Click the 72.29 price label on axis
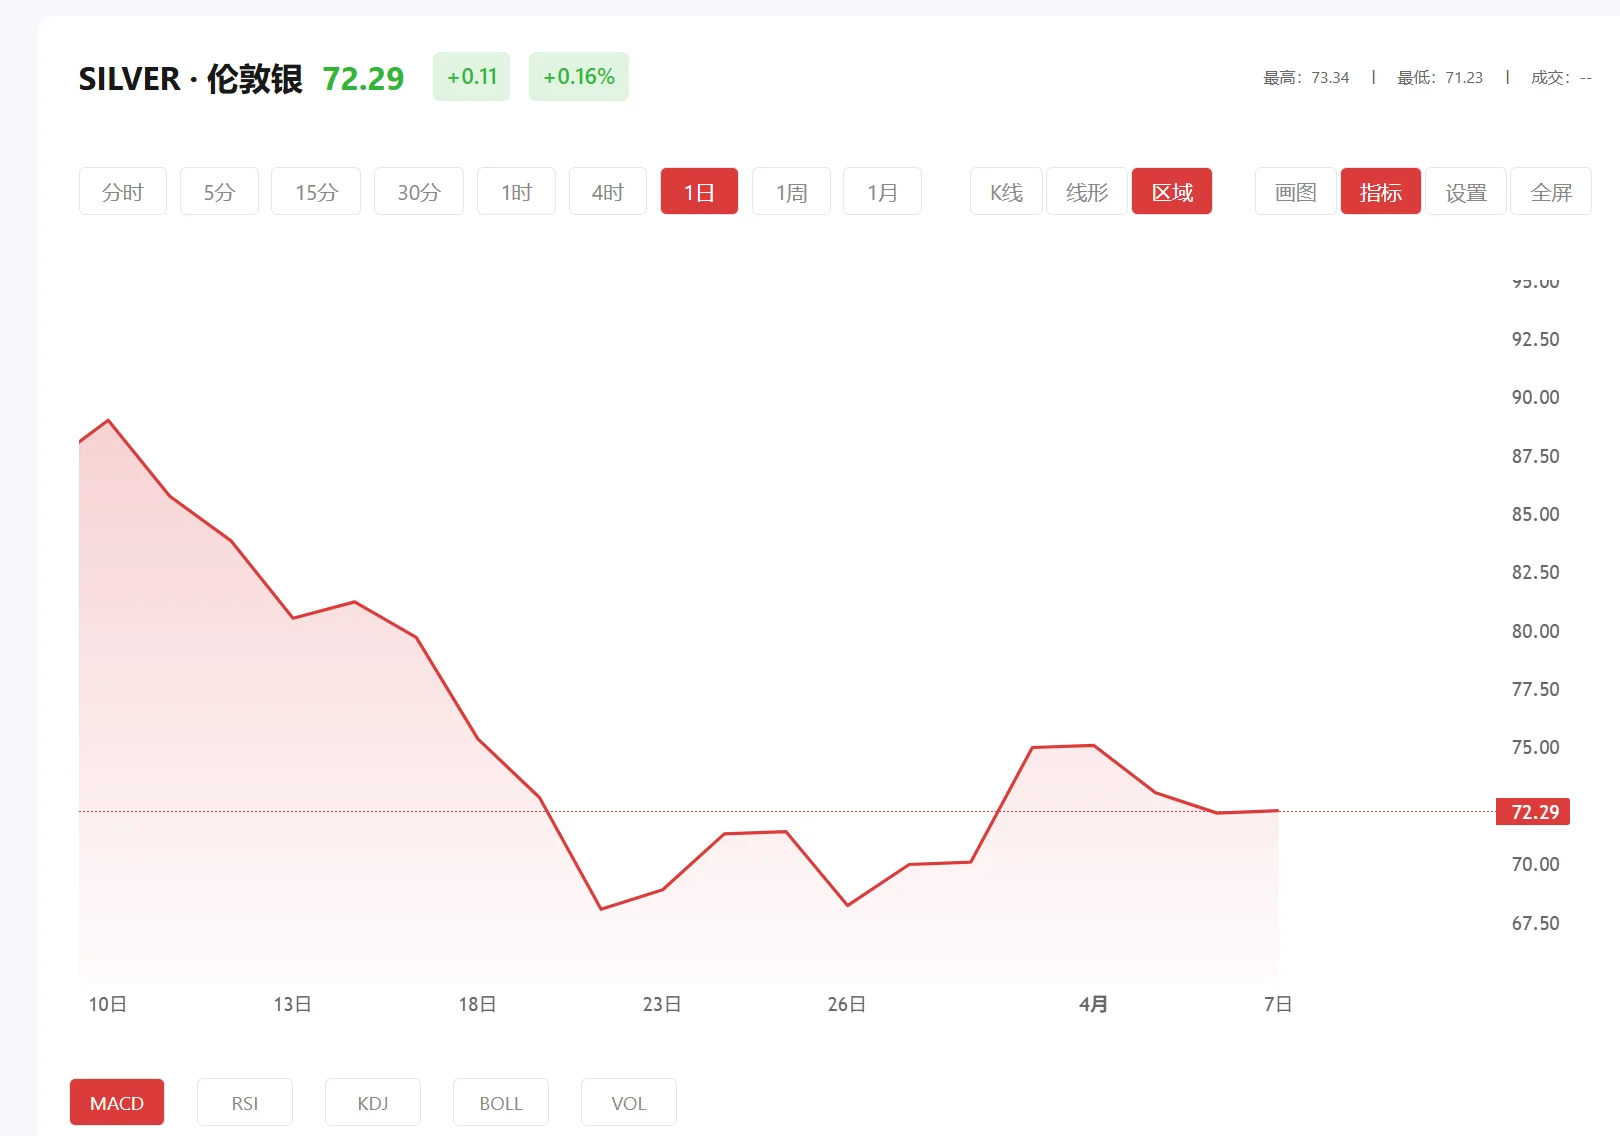1620x1136 pixels. (1532, 812)
